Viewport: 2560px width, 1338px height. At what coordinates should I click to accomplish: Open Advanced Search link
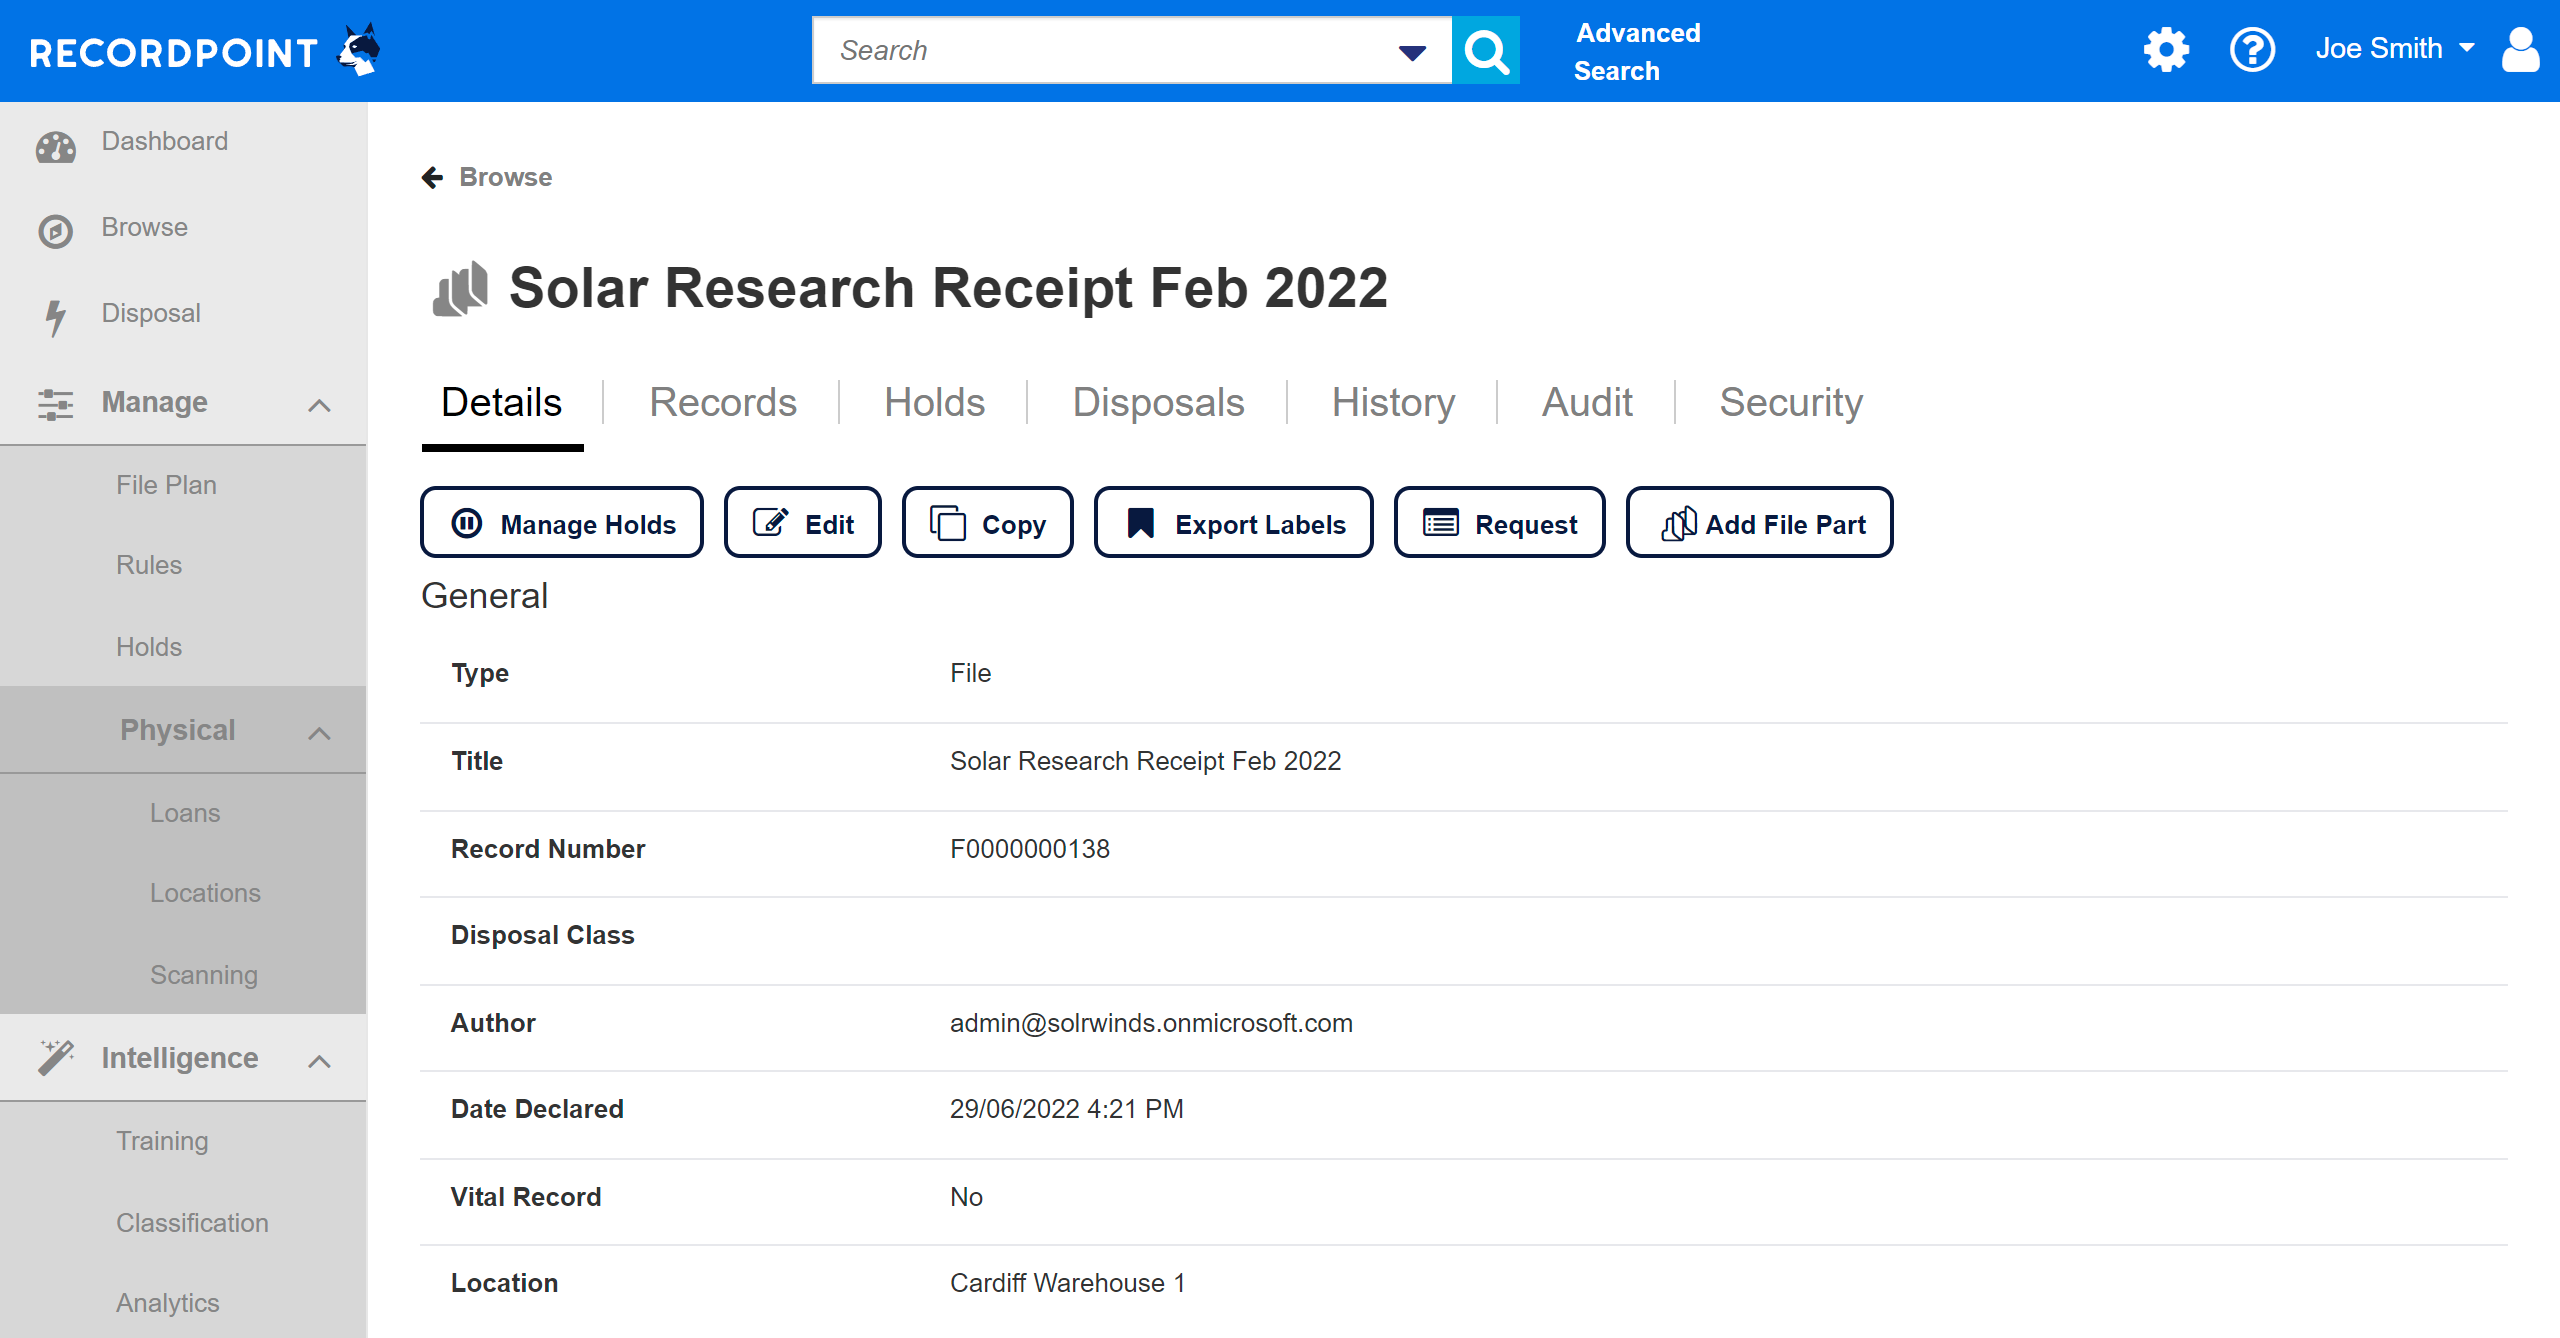tap(1637, 52)
